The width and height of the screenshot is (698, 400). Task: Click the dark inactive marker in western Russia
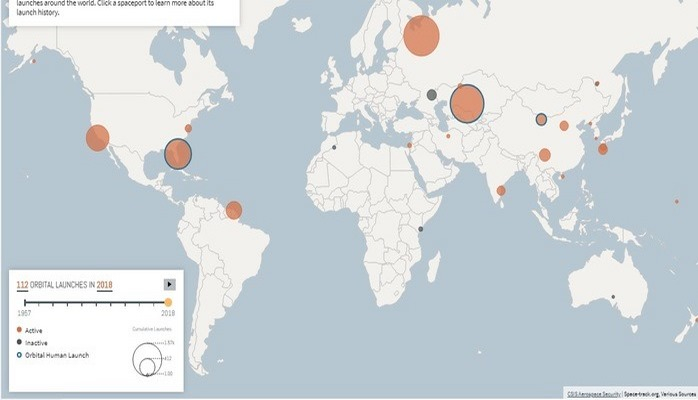432,95
